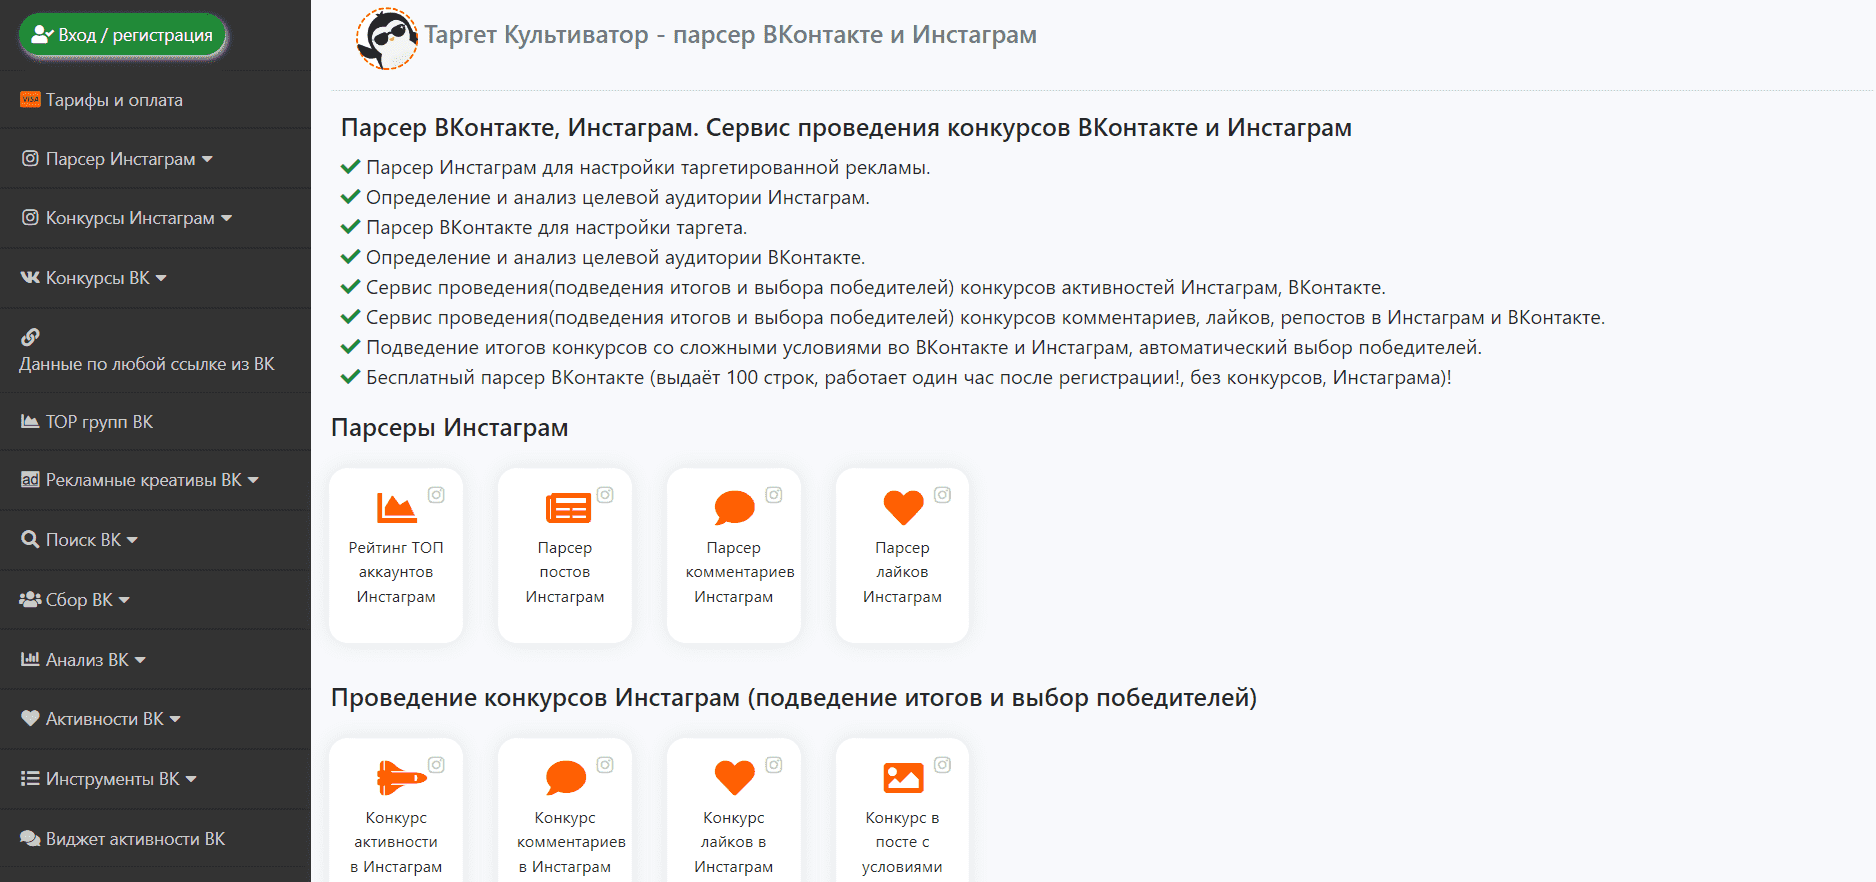The image size is (1876, 882).
Task: Click VK logo icon beside Конкурсы ВК
Action: pyautogui.click(x=30, y=277)
